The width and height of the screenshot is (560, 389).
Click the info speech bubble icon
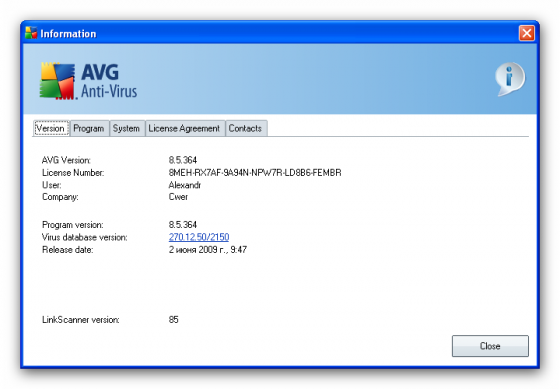click(510, 79)
